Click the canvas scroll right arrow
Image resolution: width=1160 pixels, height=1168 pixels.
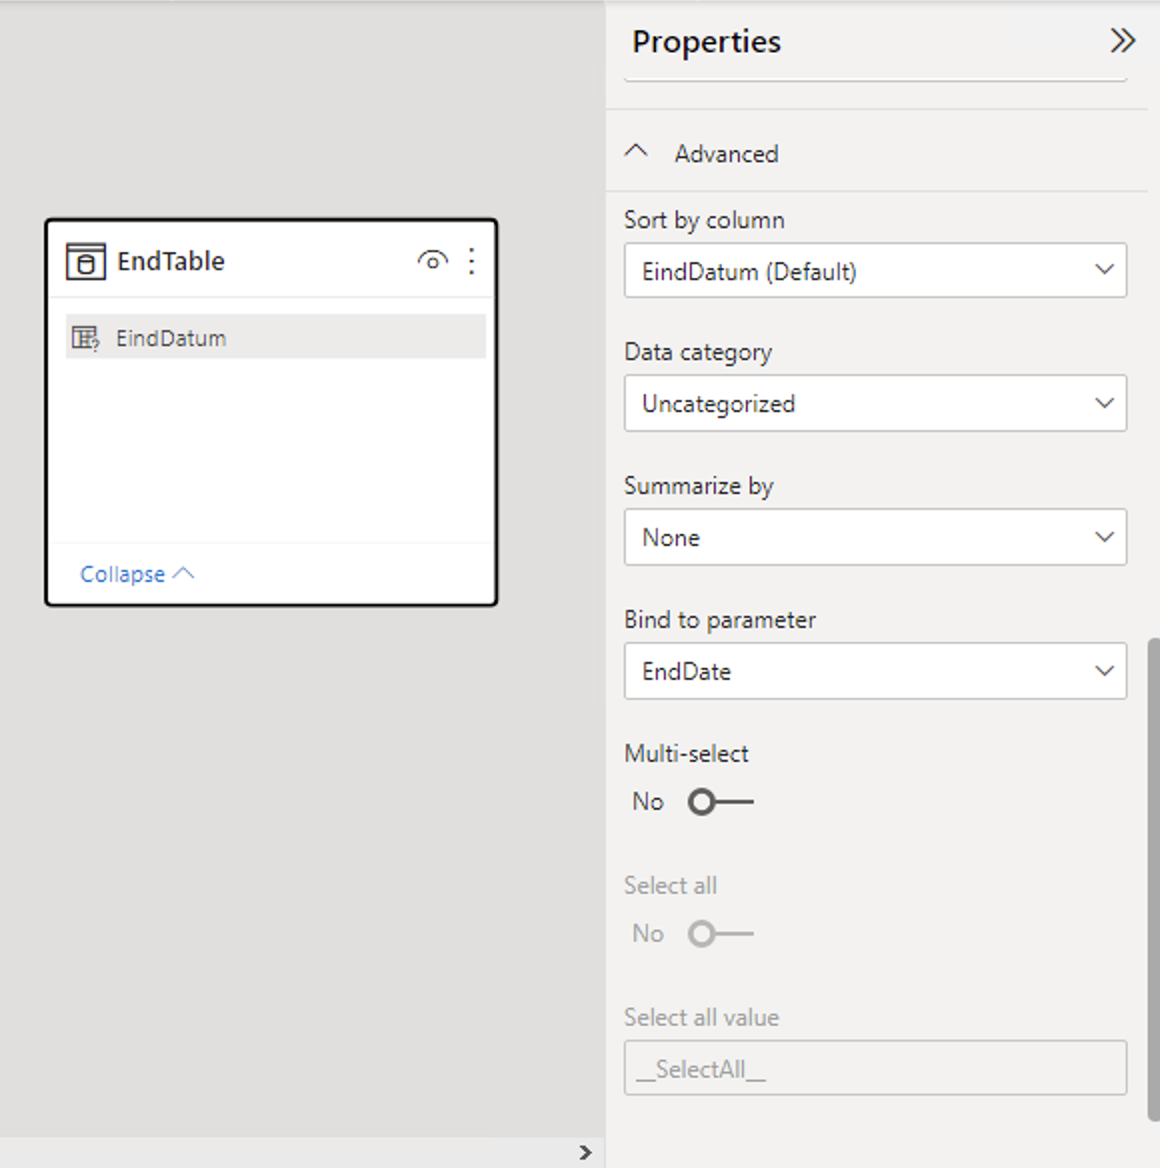[586, 1152]
